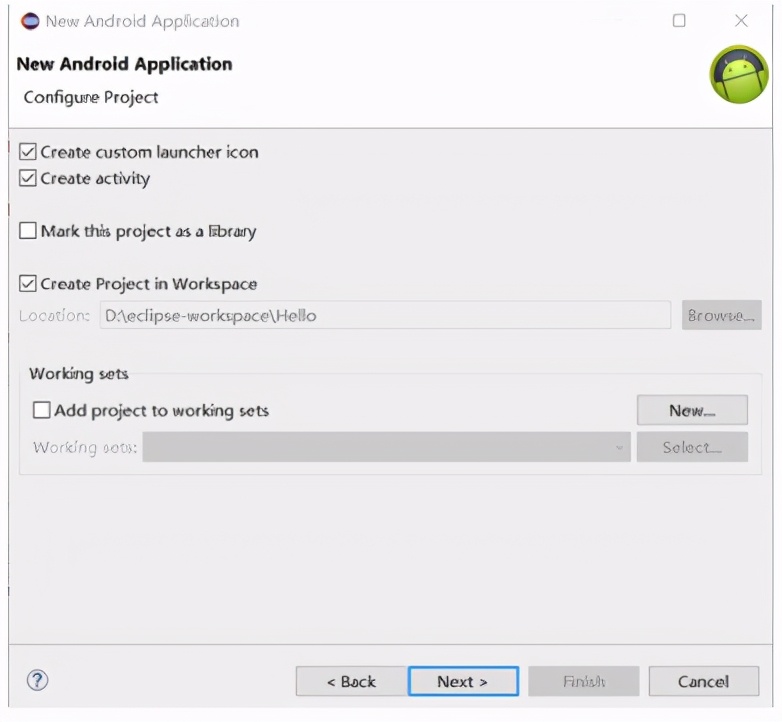Check Add project to working sets
Image resolution: width=782 pixels, height=722 pixels.
(x=41, y=410)
